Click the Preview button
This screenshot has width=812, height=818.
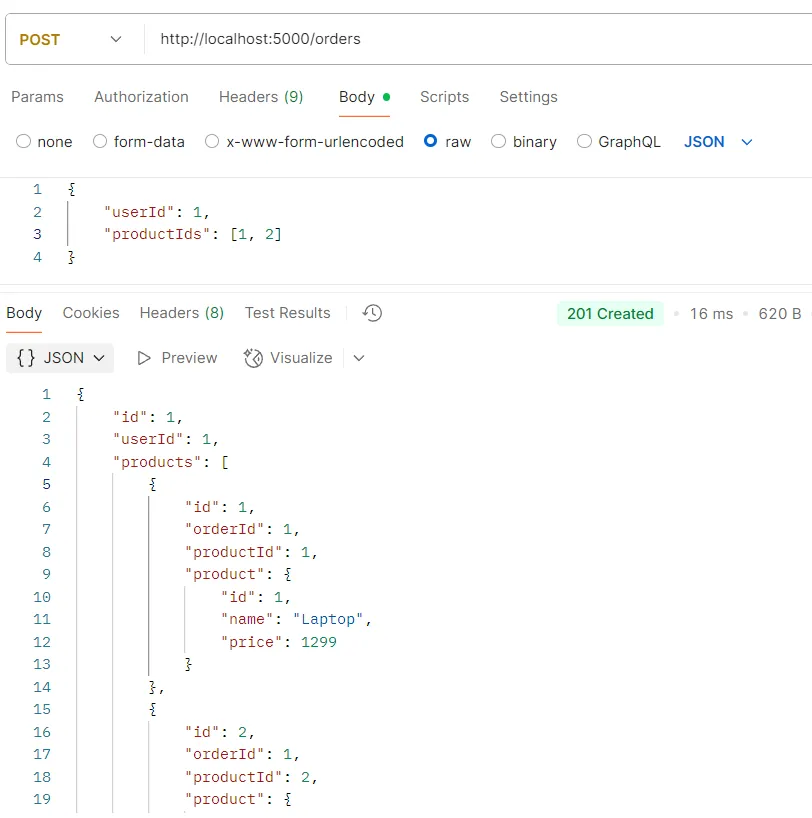(188, 357)
